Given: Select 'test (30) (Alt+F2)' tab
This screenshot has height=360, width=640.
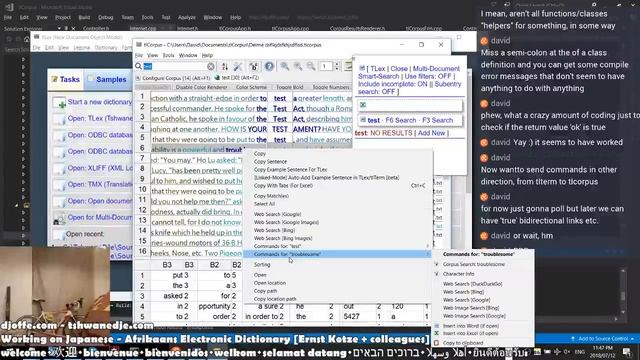Looking at the screenshot, I should tap(237, 78).
